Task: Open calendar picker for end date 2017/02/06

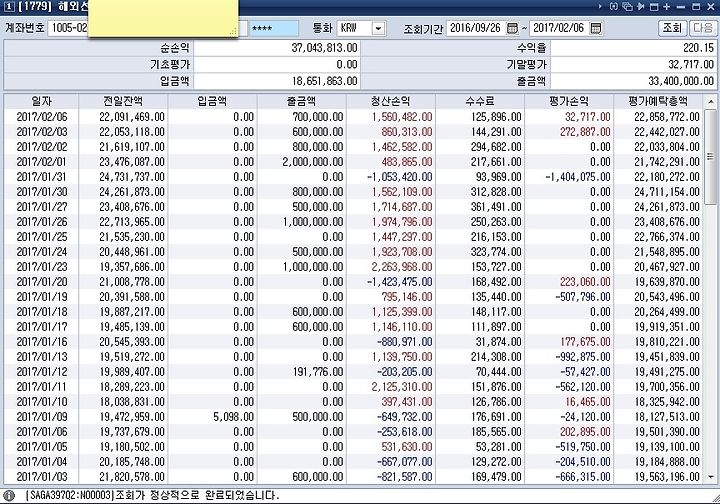Action: (596, 28)
